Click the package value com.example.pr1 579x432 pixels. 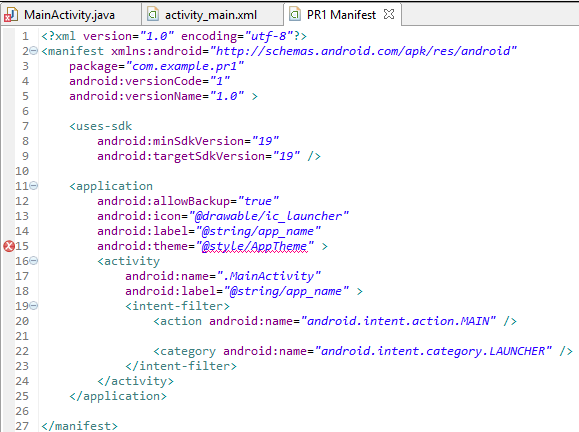click(185, 66)
